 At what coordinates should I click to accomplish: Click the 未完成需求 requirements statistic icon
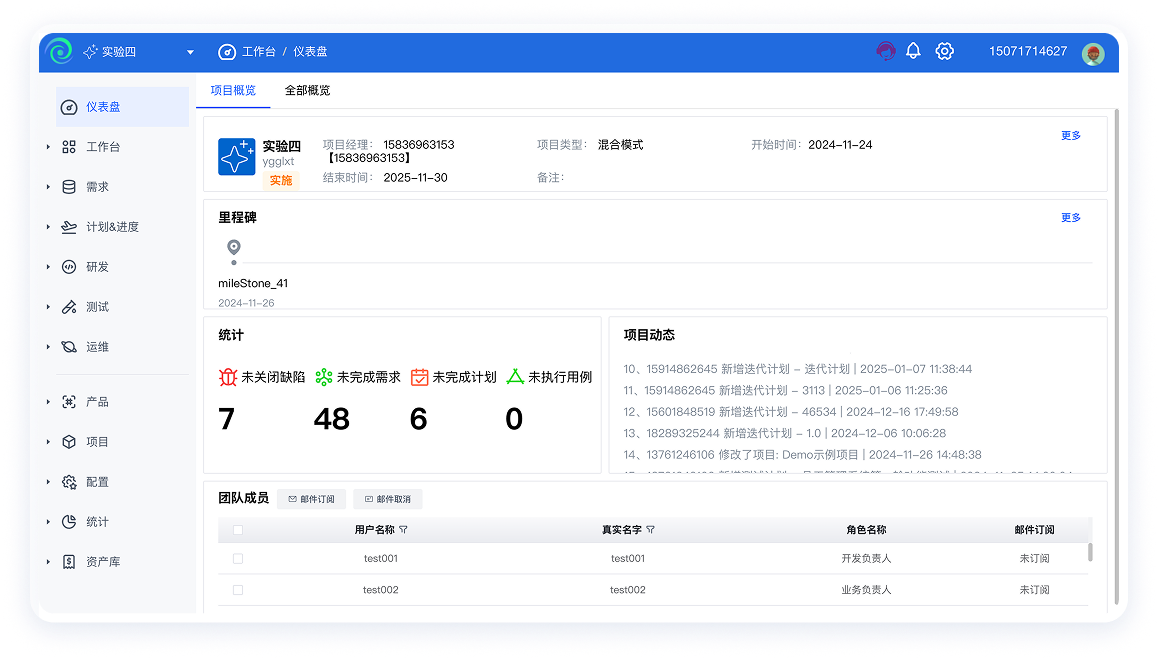[322, 377]
